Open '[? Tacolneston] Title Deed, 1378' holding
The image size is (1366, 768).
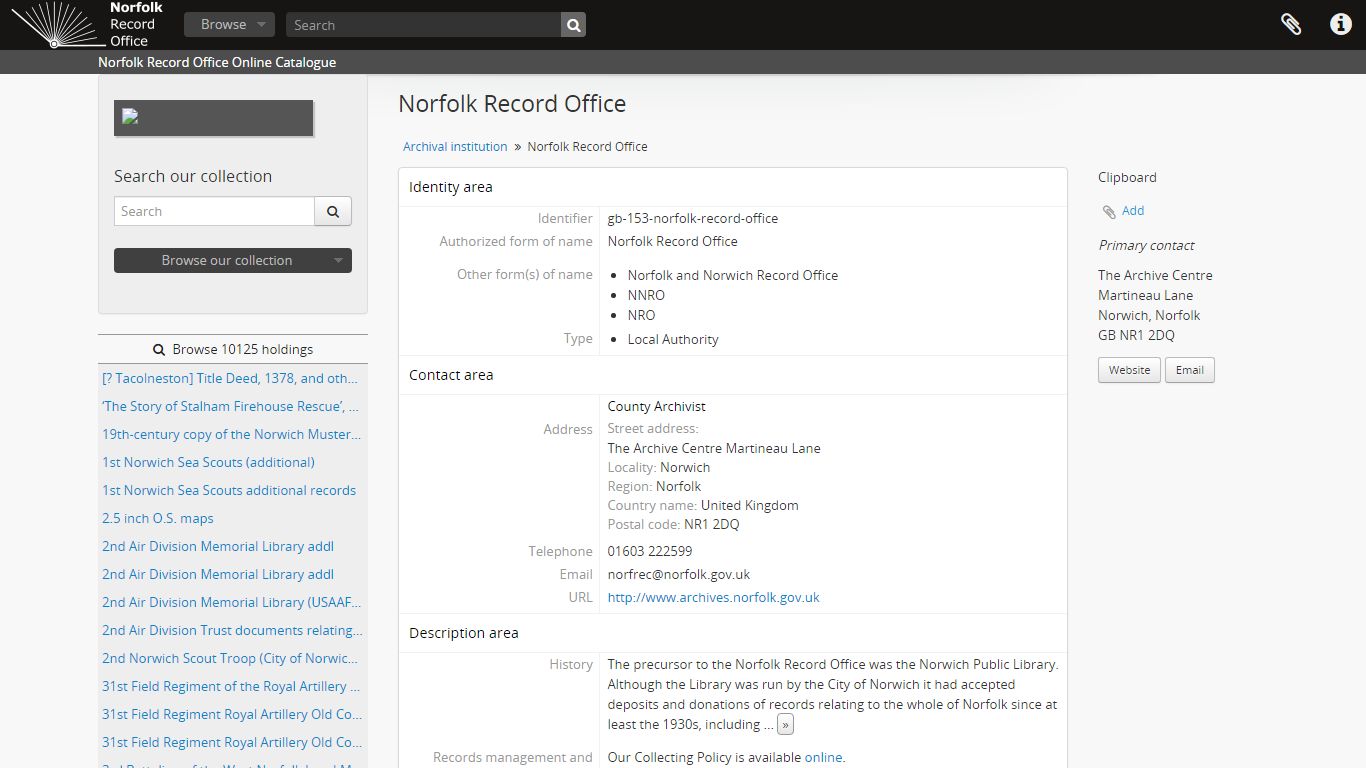[230, 378]
